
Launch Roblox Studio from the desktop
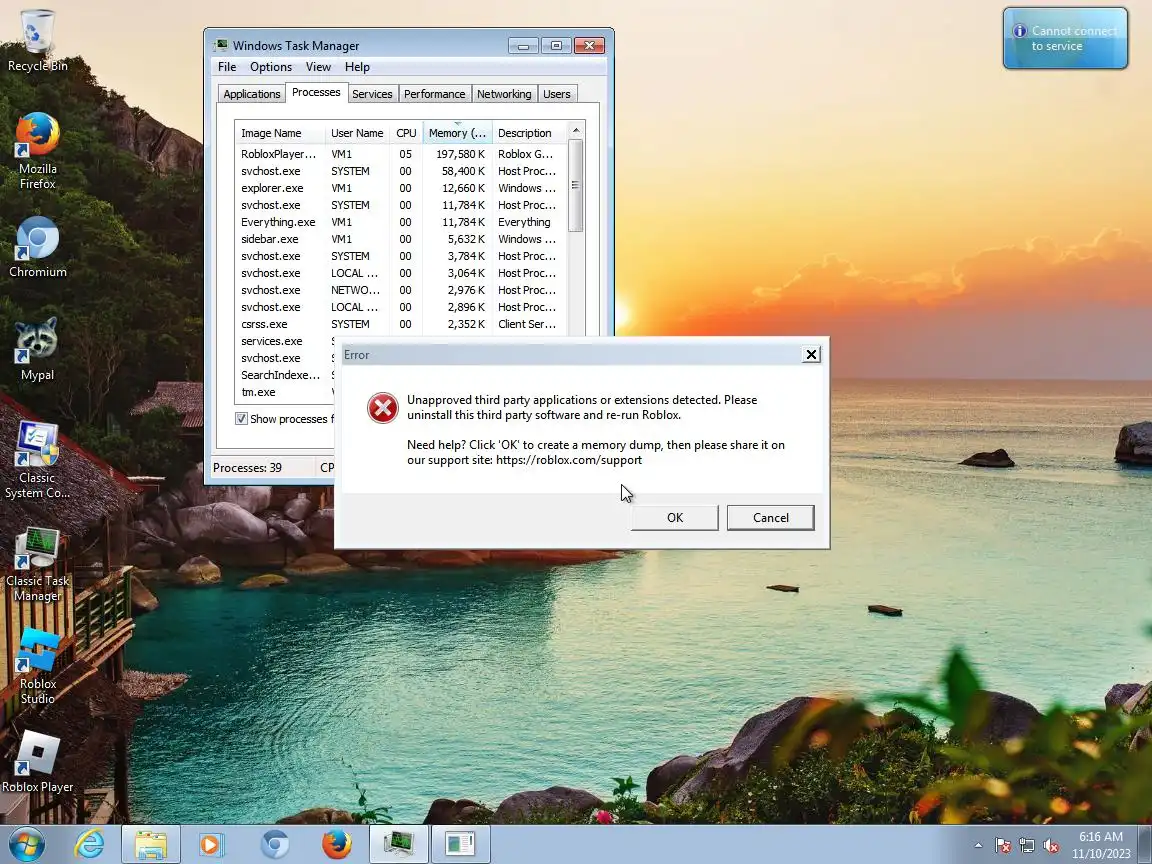(x=37, y=667)
